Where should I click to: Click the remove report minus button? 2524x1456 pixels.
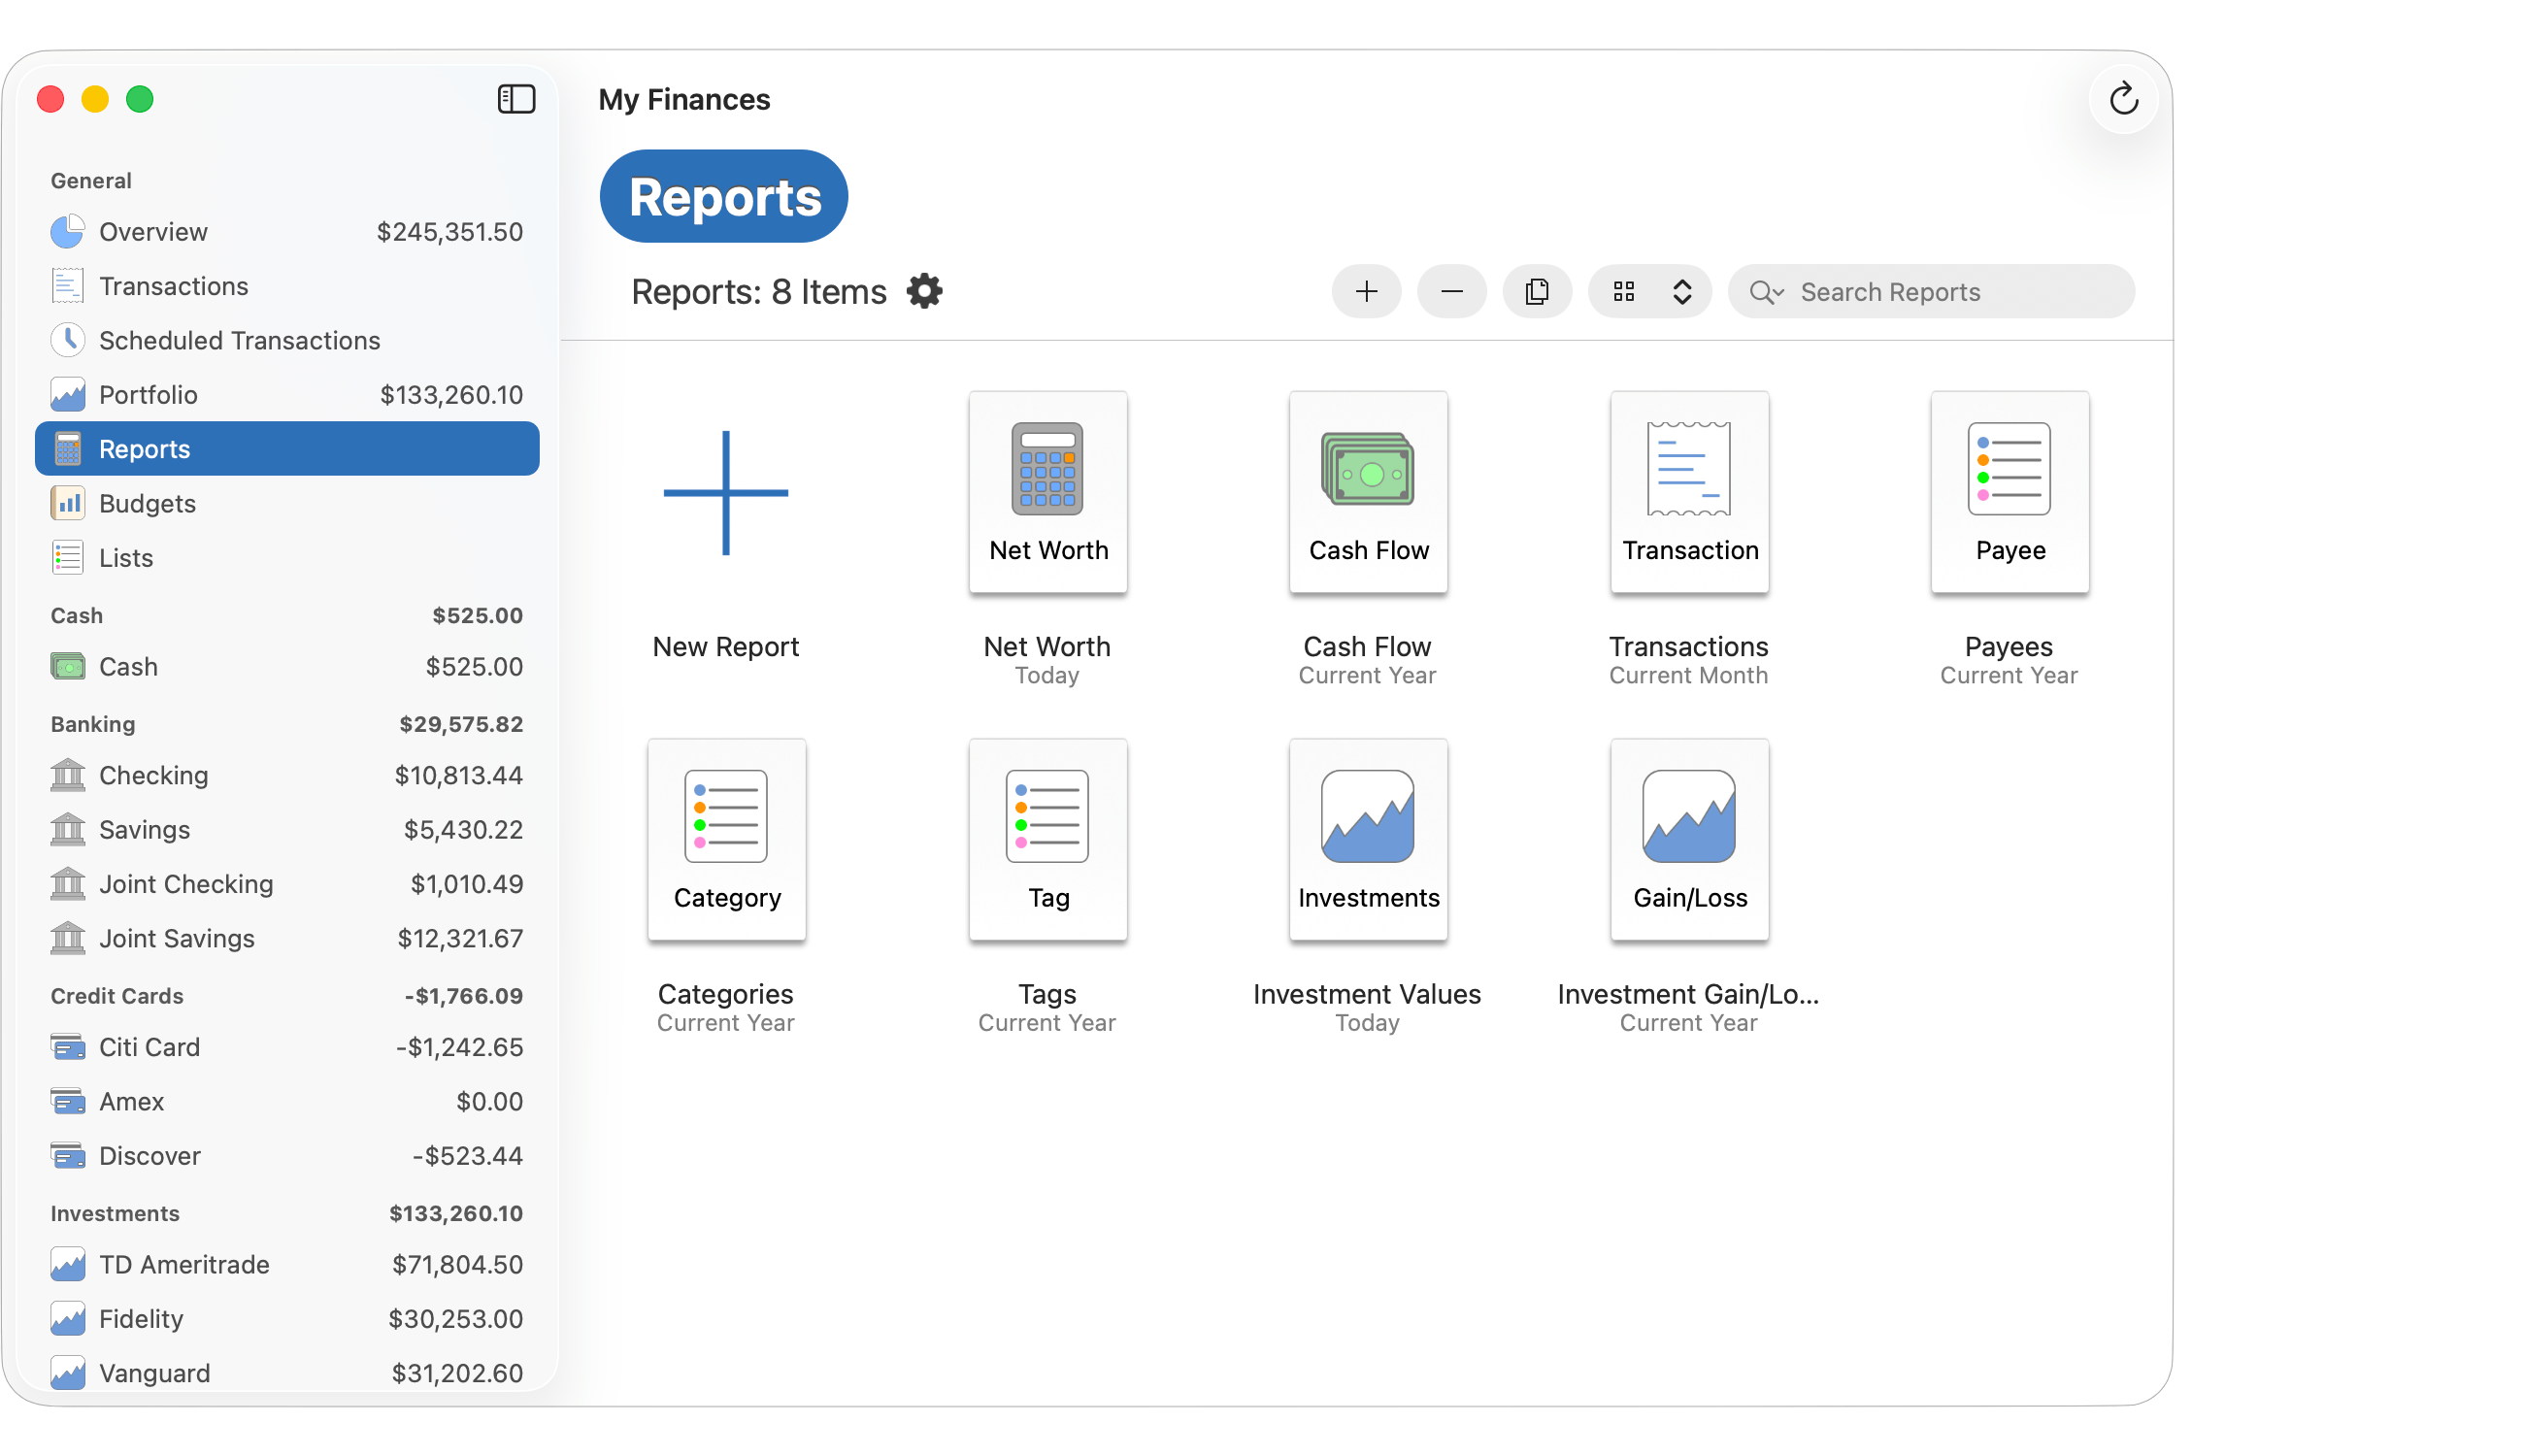(x=1451, y=291)
